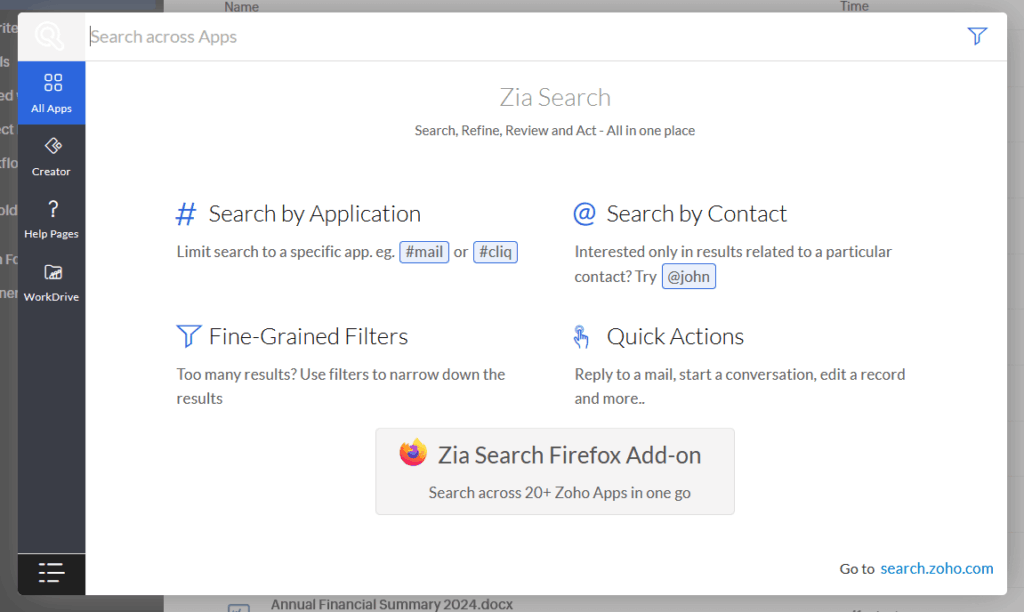Click the @john example tag
This screenshot has height=612, width=1024.
(688, 276)
